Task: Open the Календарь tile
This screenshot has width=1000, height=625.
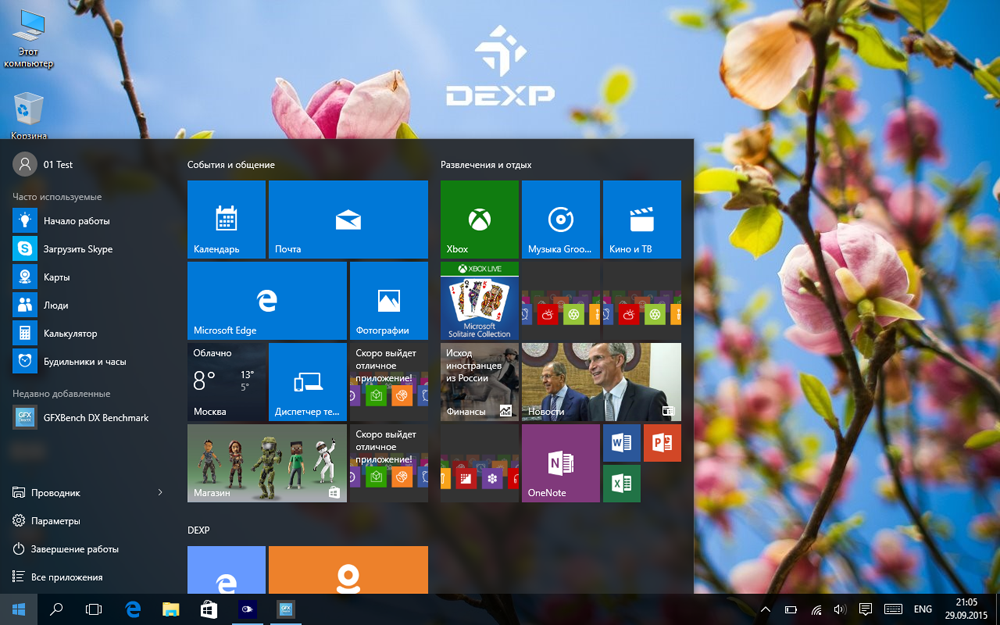Action: pos(226,219)
